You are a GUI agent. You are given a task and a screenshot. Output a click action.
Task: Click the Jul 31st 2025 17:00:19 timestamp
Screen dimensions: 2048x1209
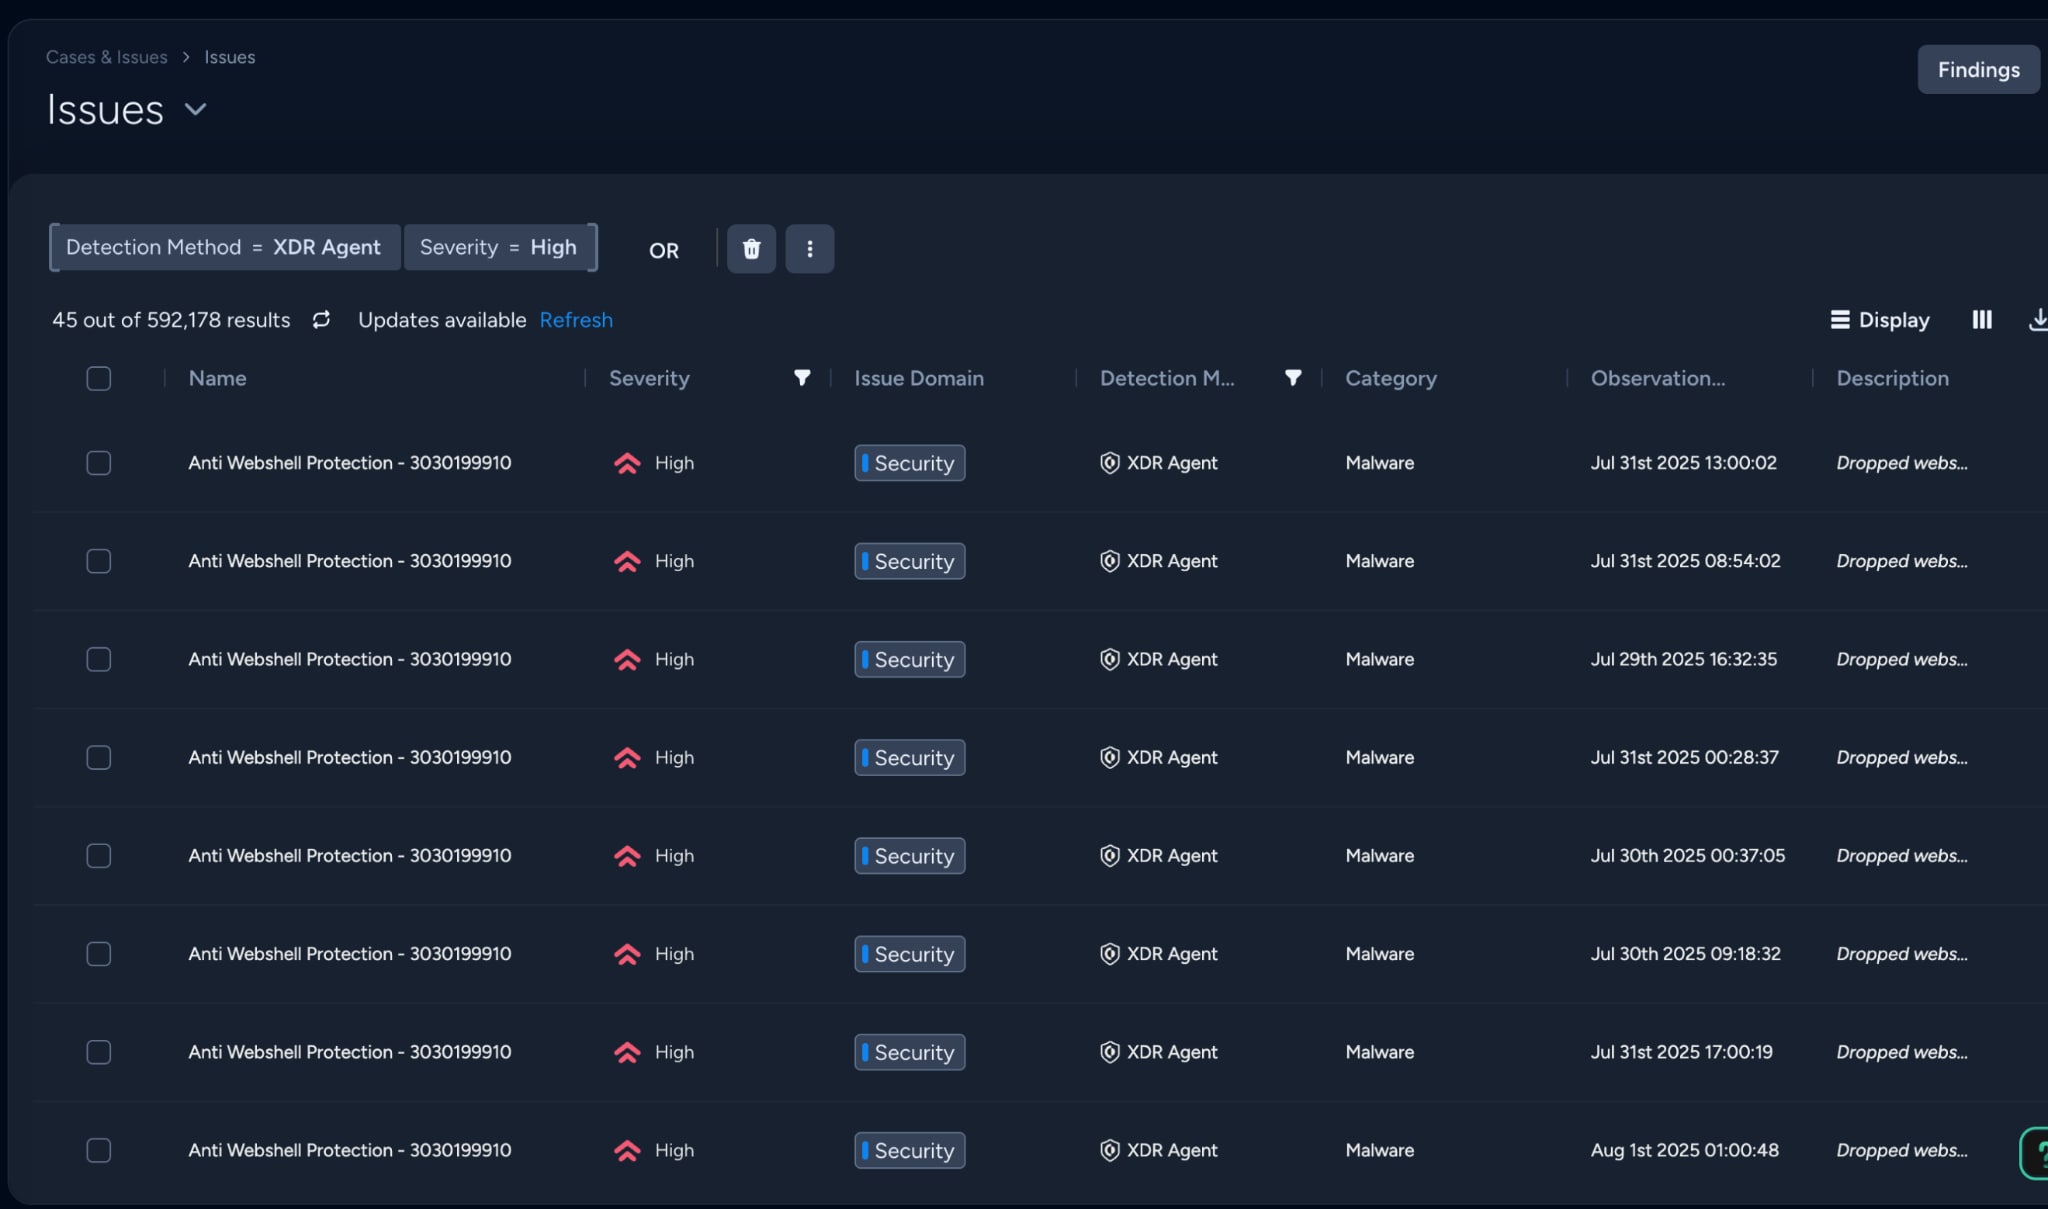pyautogui.click(x=1682, y=1052)
